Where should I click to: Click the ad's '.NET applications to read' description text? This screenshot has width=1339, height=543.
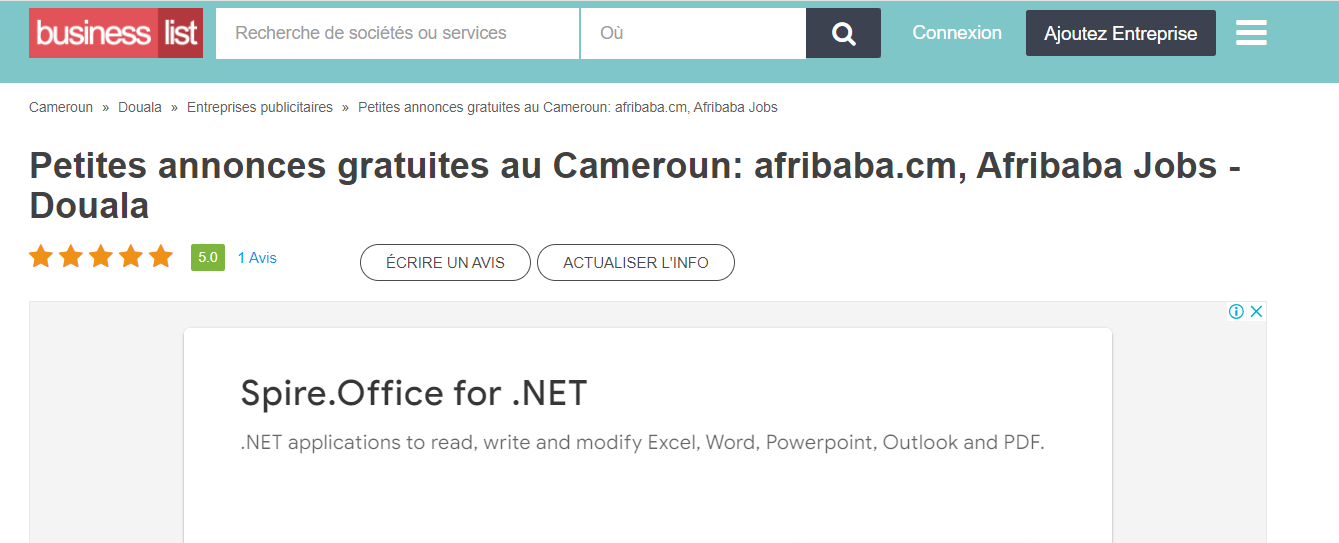point(642,442)
